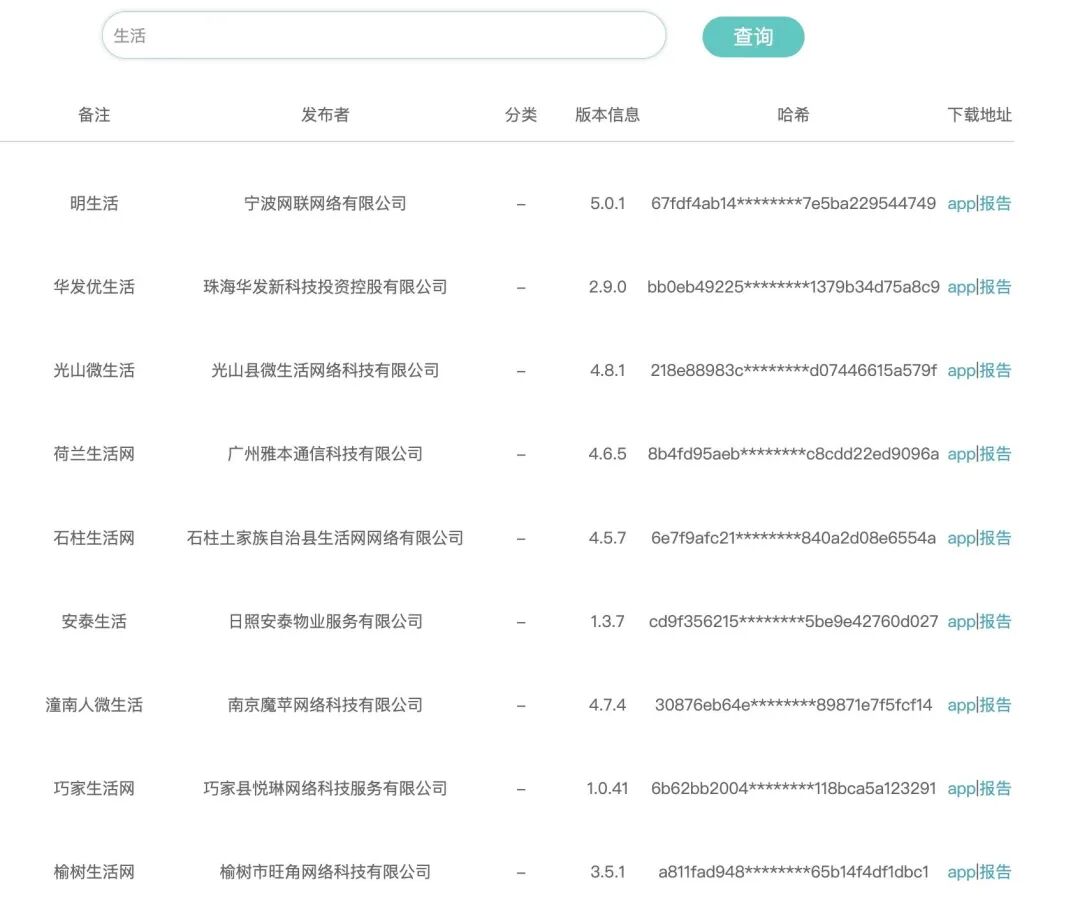Click version 4.6.5

pos(608,454)
